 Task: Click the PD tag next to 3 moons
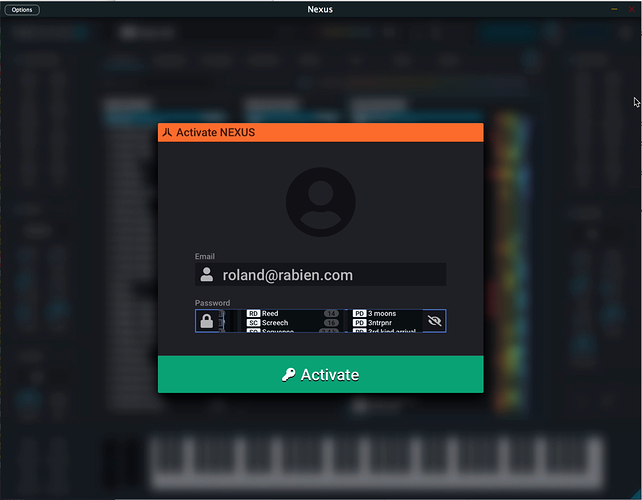[359, 313]
